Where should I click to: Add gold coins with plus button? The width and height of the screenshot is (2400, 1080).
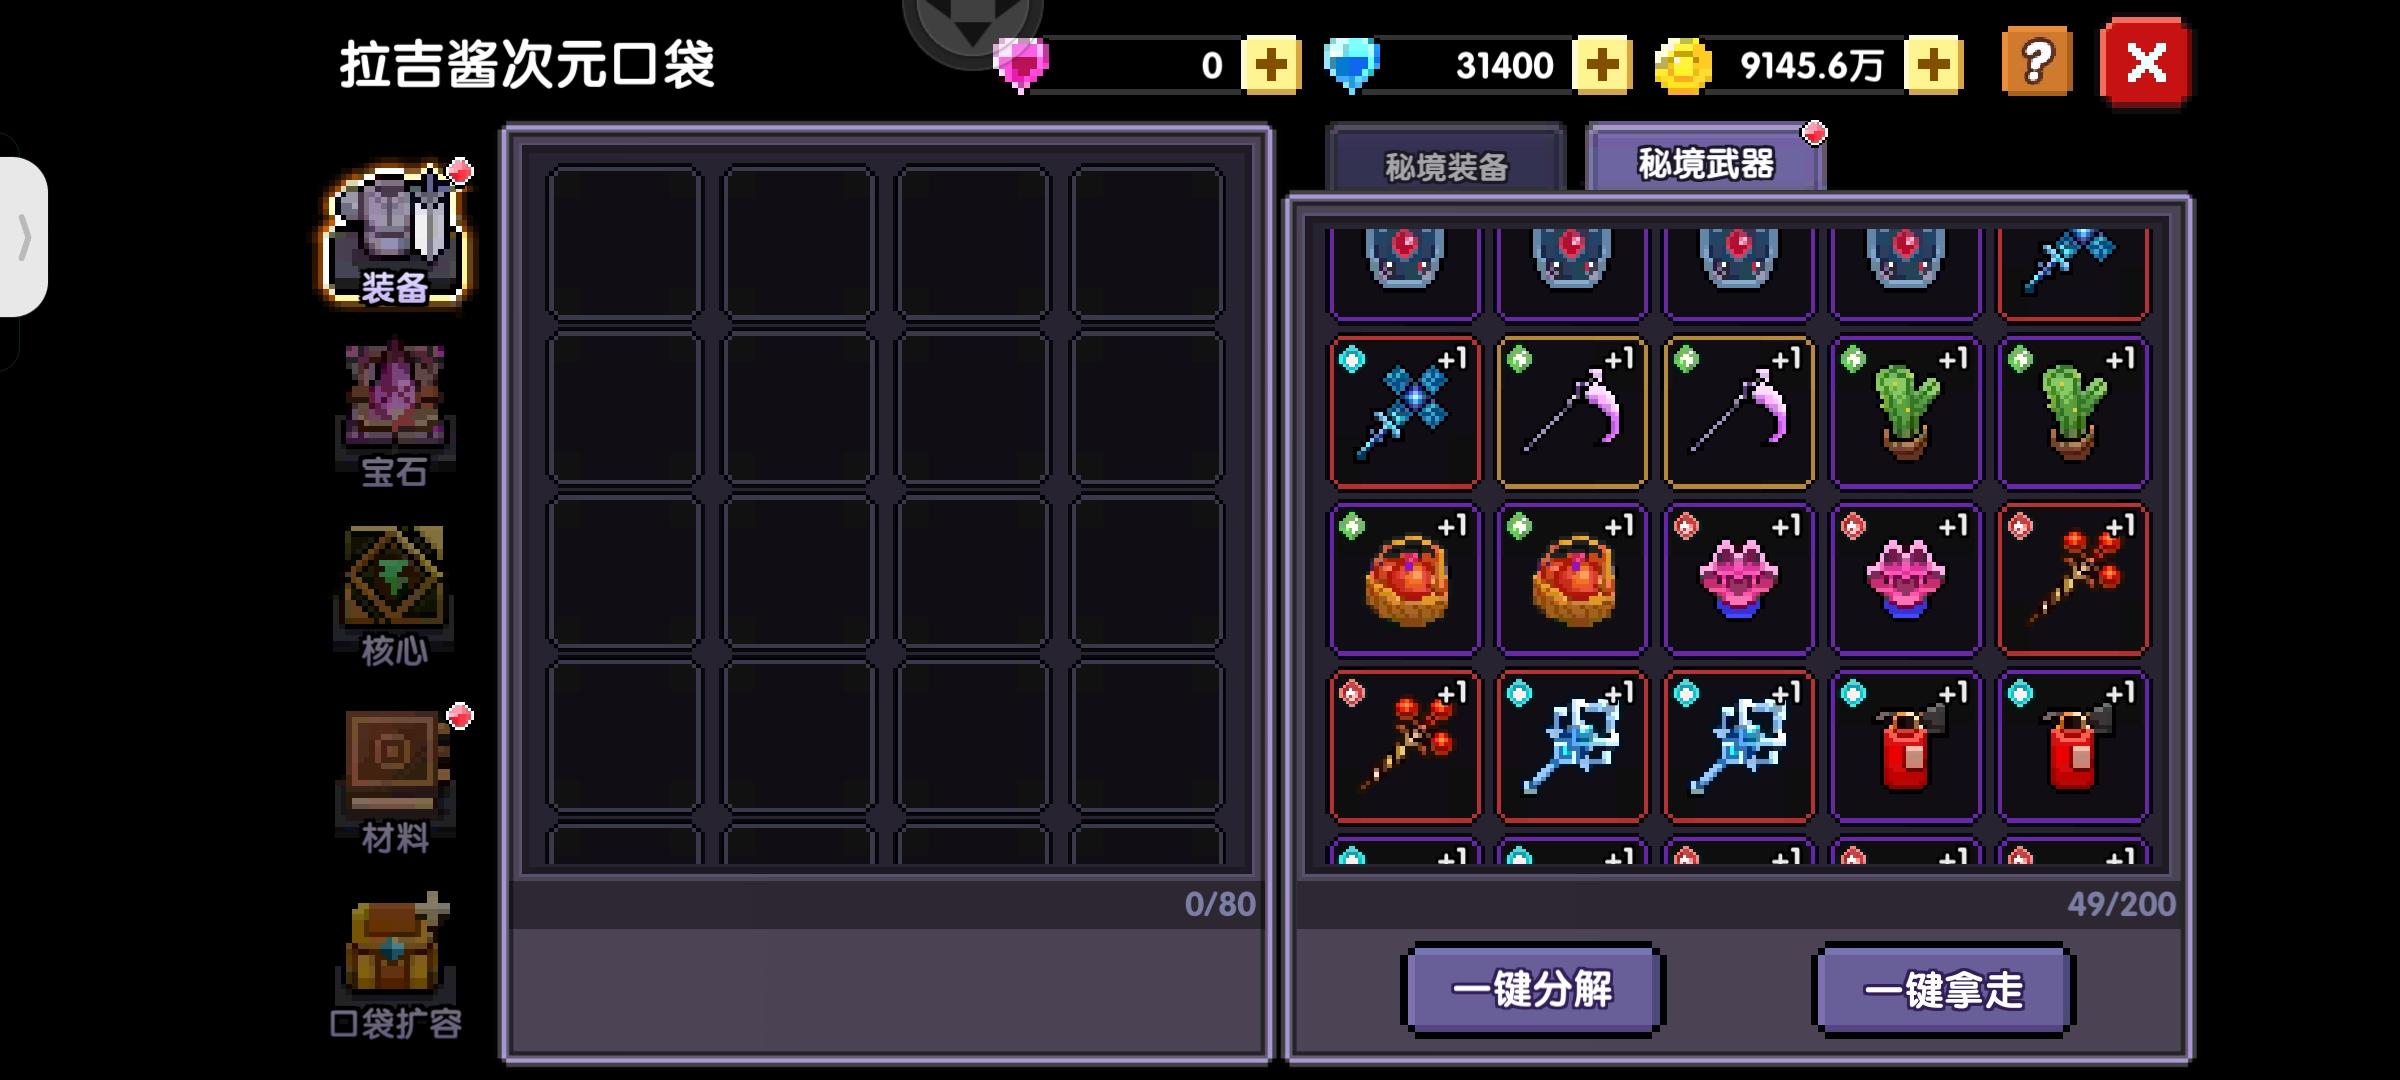click(x=1934, y=65)
